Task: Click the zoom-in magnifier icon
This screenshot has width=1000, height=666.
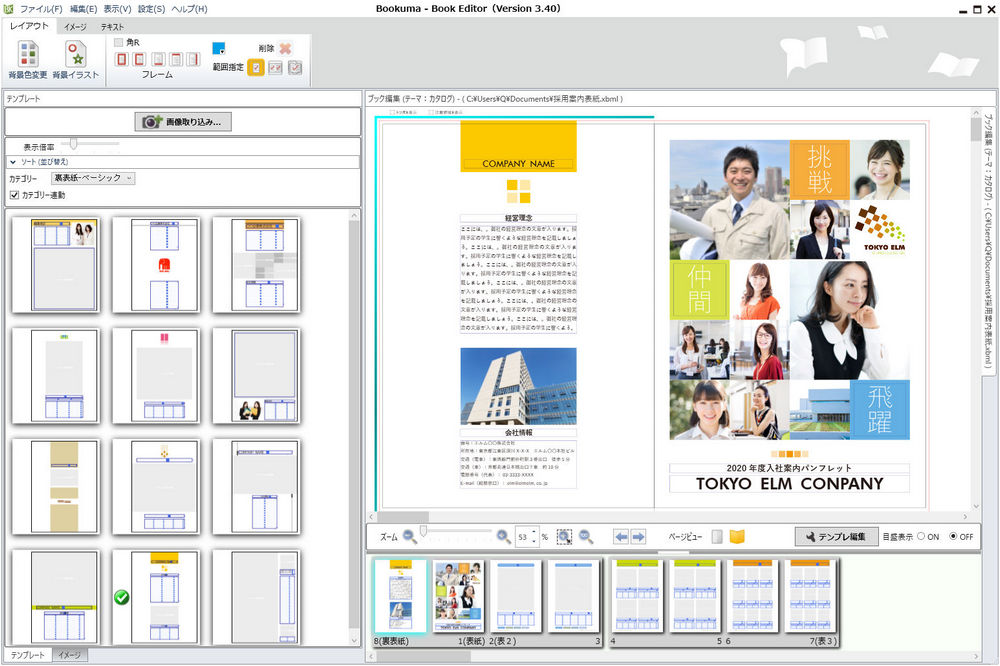Action: (503, 537)
